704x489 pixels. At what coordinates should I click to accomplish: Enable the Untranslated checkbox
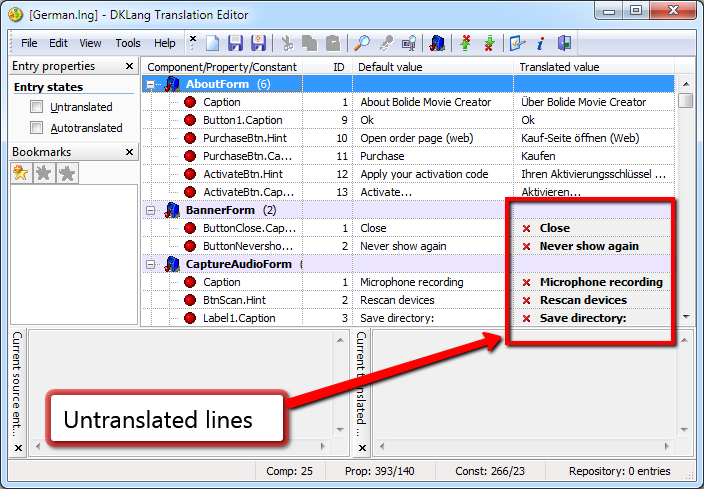click(x=37, y=107)
